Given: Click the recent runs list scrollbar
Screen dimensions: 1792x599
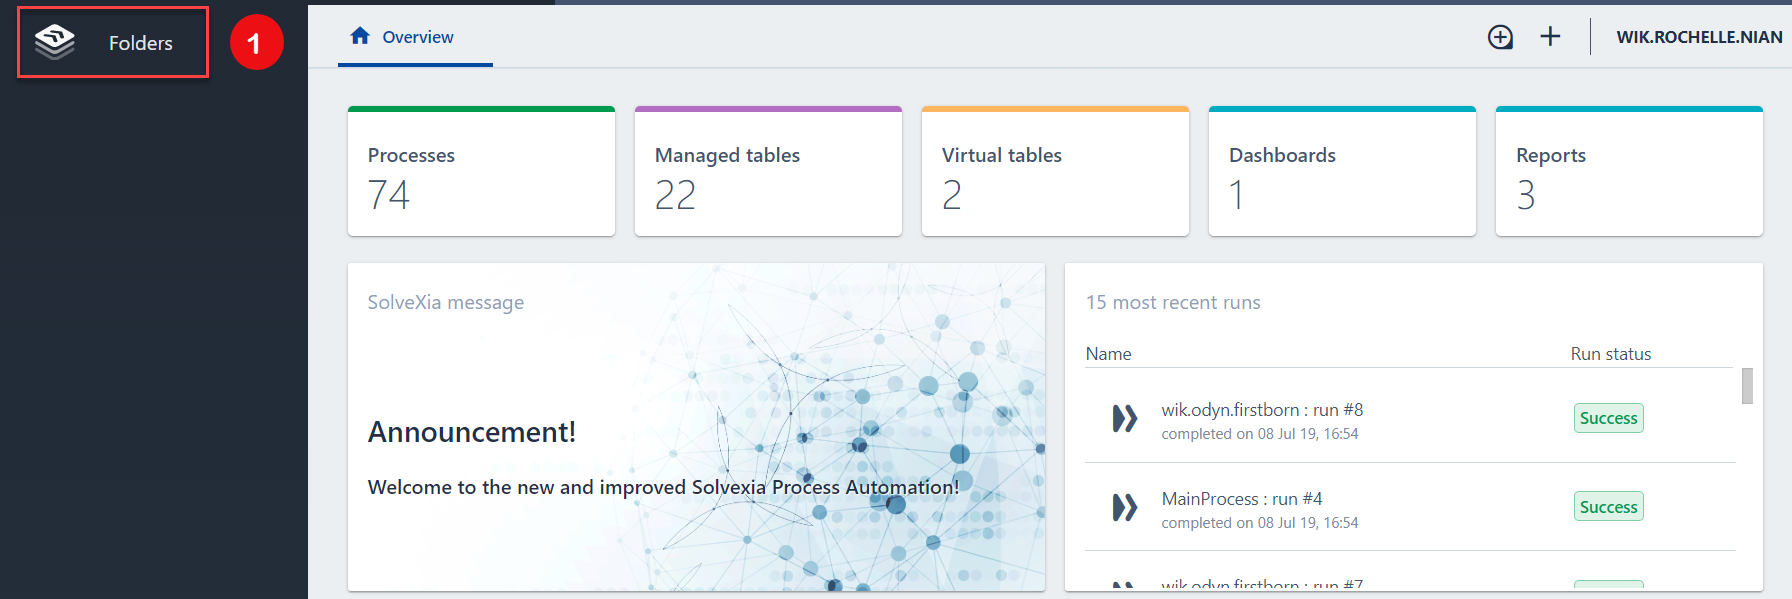Looking at the screenshot, I should 1747,386.
